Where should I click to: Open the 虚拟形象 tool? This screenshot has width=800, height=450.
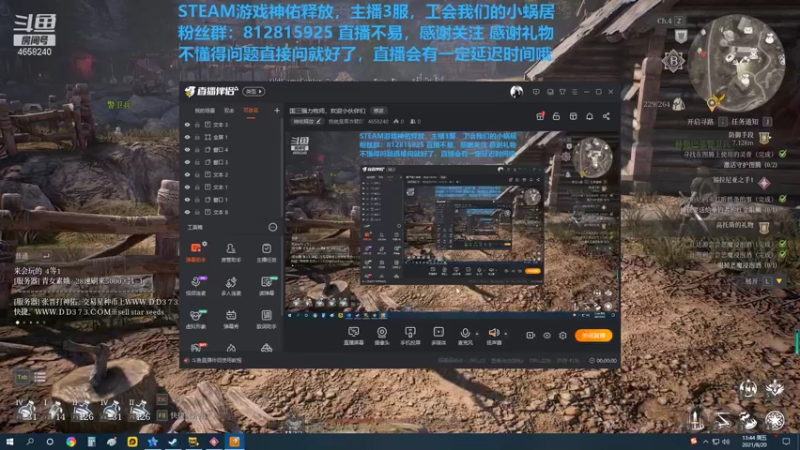(x=196, y=319)
